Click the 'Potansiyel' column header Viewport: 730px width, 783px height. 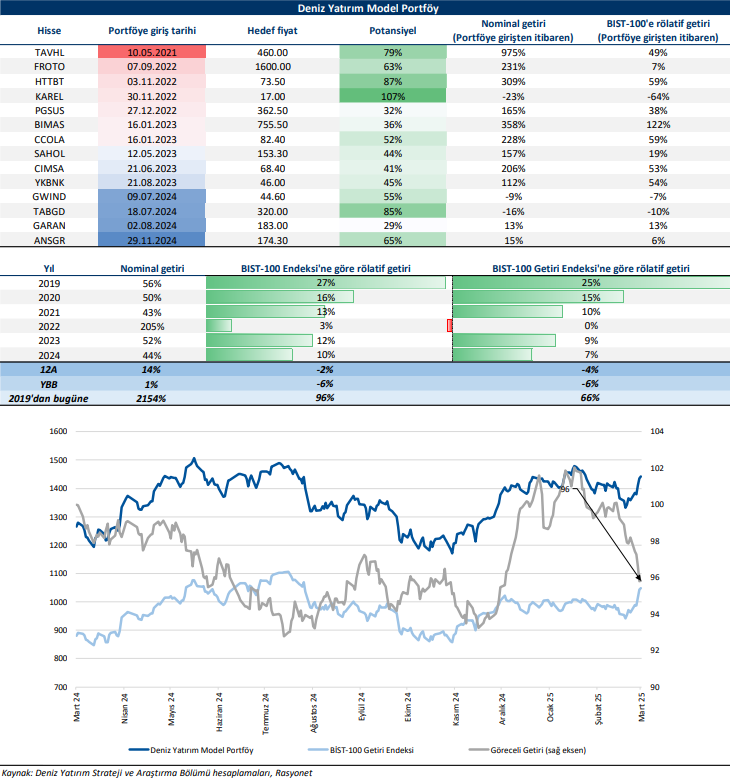coord(391,31)
